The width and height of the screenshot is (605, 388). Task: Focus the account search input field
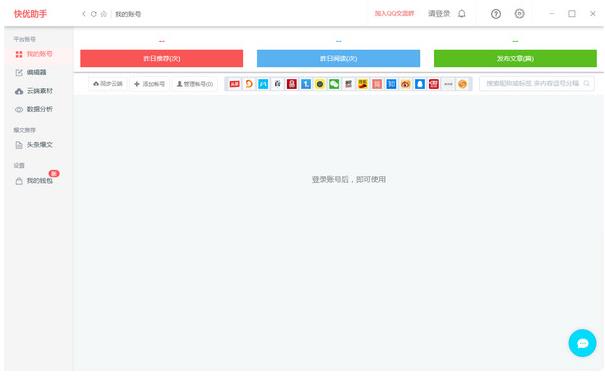[x=536, y=83]
